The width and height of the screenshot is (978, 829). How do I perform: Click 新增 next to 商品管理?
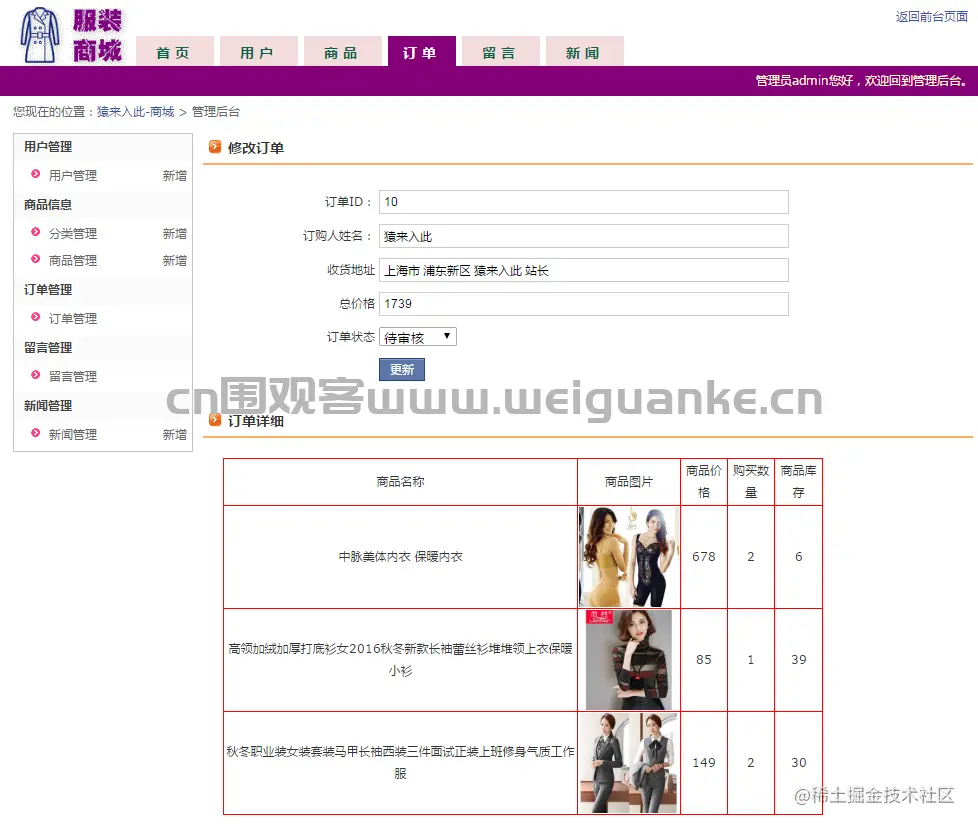(175, 260)
